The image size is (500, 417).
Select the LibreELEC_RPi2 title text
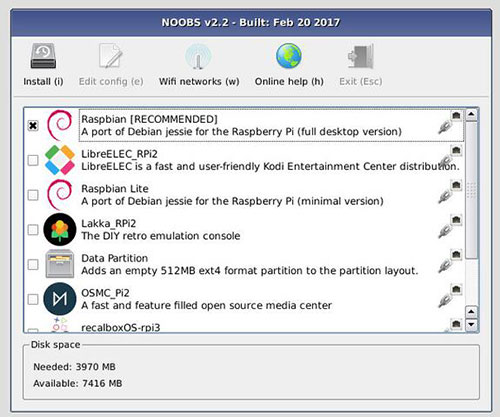pos(119,154)
